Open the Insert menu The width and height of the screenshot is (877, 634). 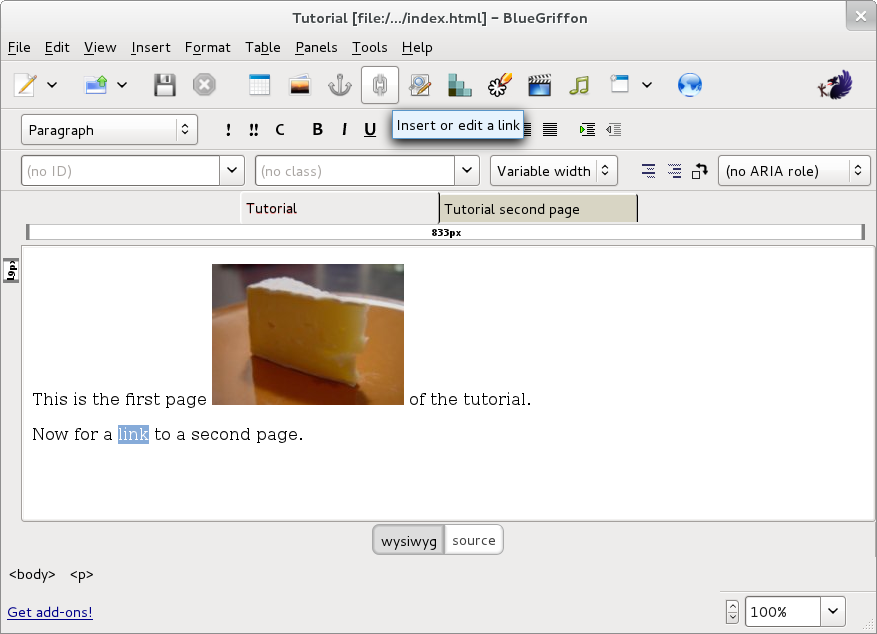pos(151,48)
